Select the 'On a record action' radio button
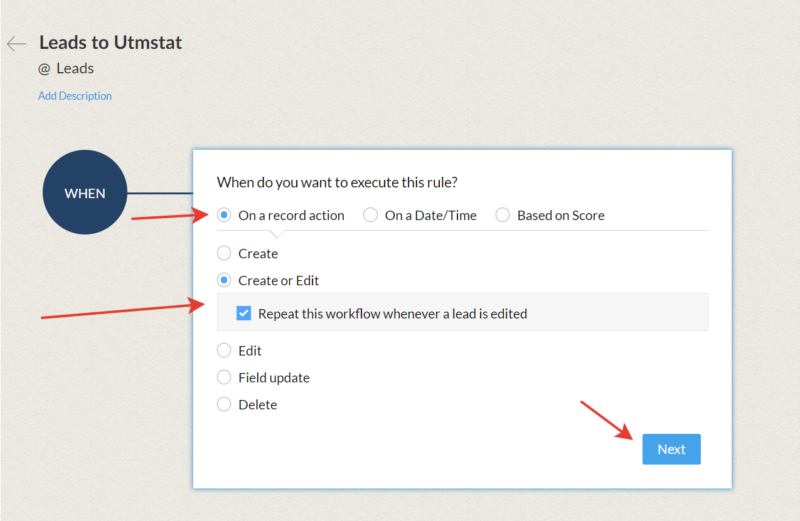This screenshot has width=800, height=521. [x=224, y=215]
